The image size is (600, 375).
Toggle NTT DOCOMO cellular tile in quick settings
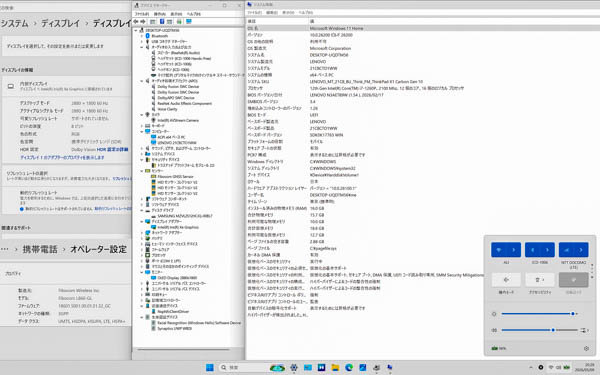click(566, 250)
